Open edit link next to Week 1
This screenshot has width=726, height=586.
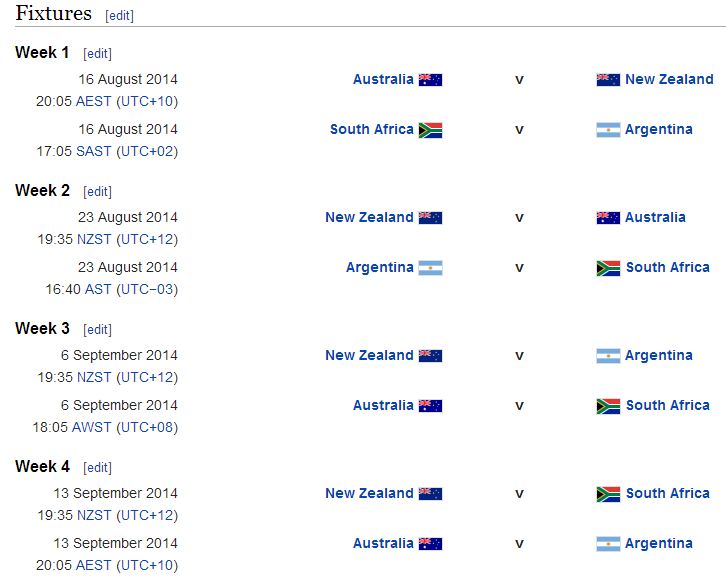(97, 54)
